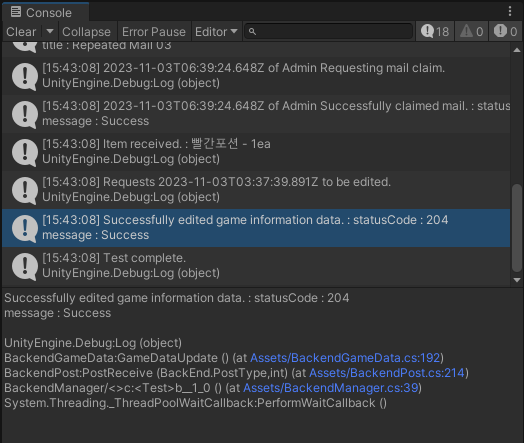
Task: Open the Console tab
Action: (x=45, y=12)
